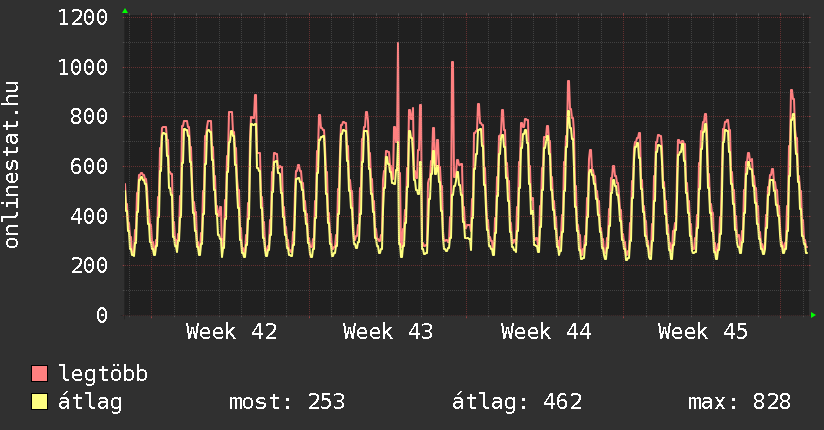Viewport: 824px width, 430px height.
Task: Click the yellow átlag legend swatch
Action: point(39,402)
